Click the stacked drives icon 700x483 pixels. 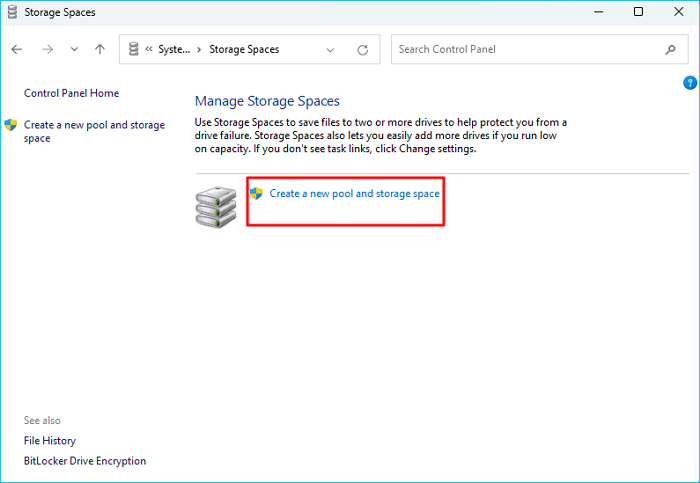pos(215,205)
